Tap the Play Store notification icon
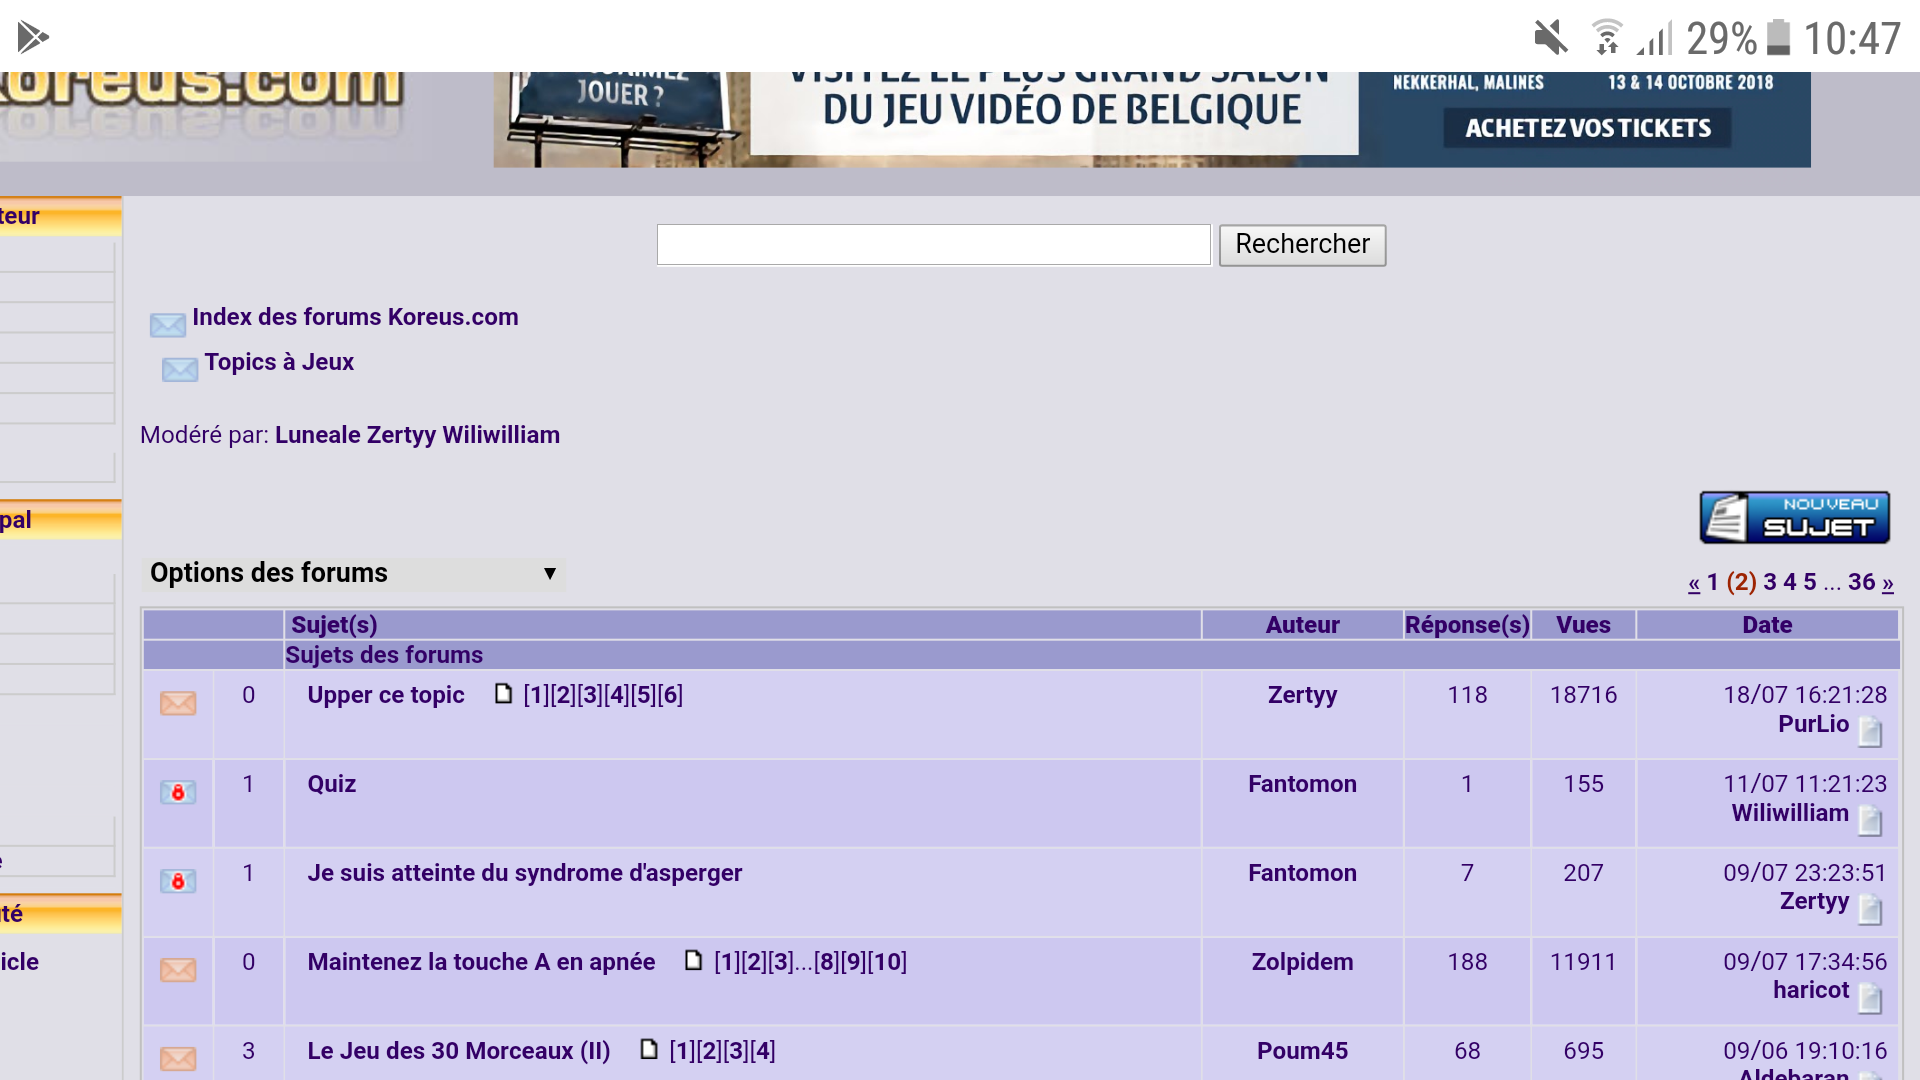This screenshot has height=1080, width=1920. coord(32,38)
